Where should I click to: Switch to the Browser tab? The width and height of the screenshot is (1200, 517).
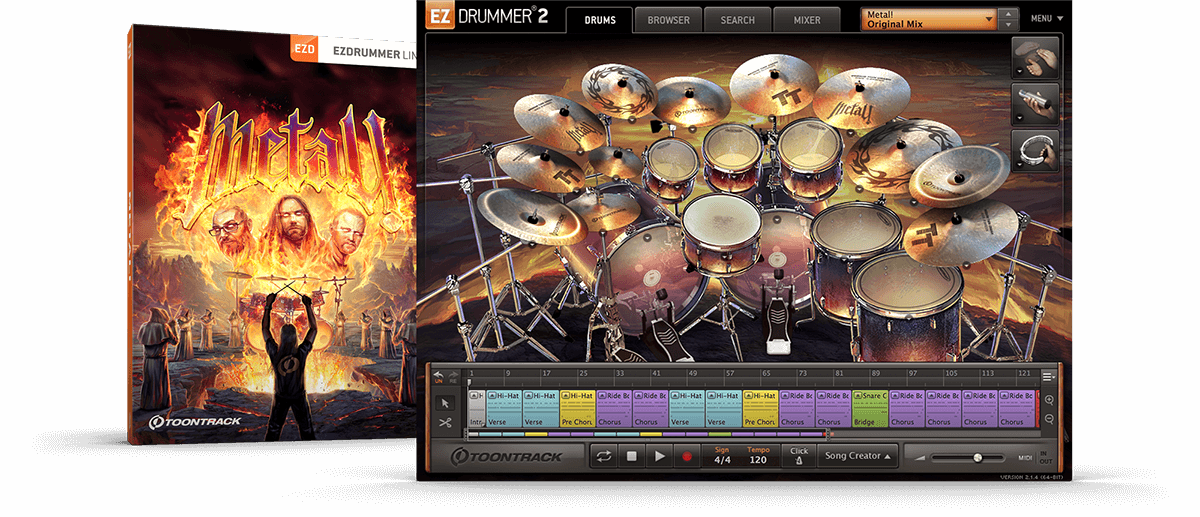click(x=668, y=20)
